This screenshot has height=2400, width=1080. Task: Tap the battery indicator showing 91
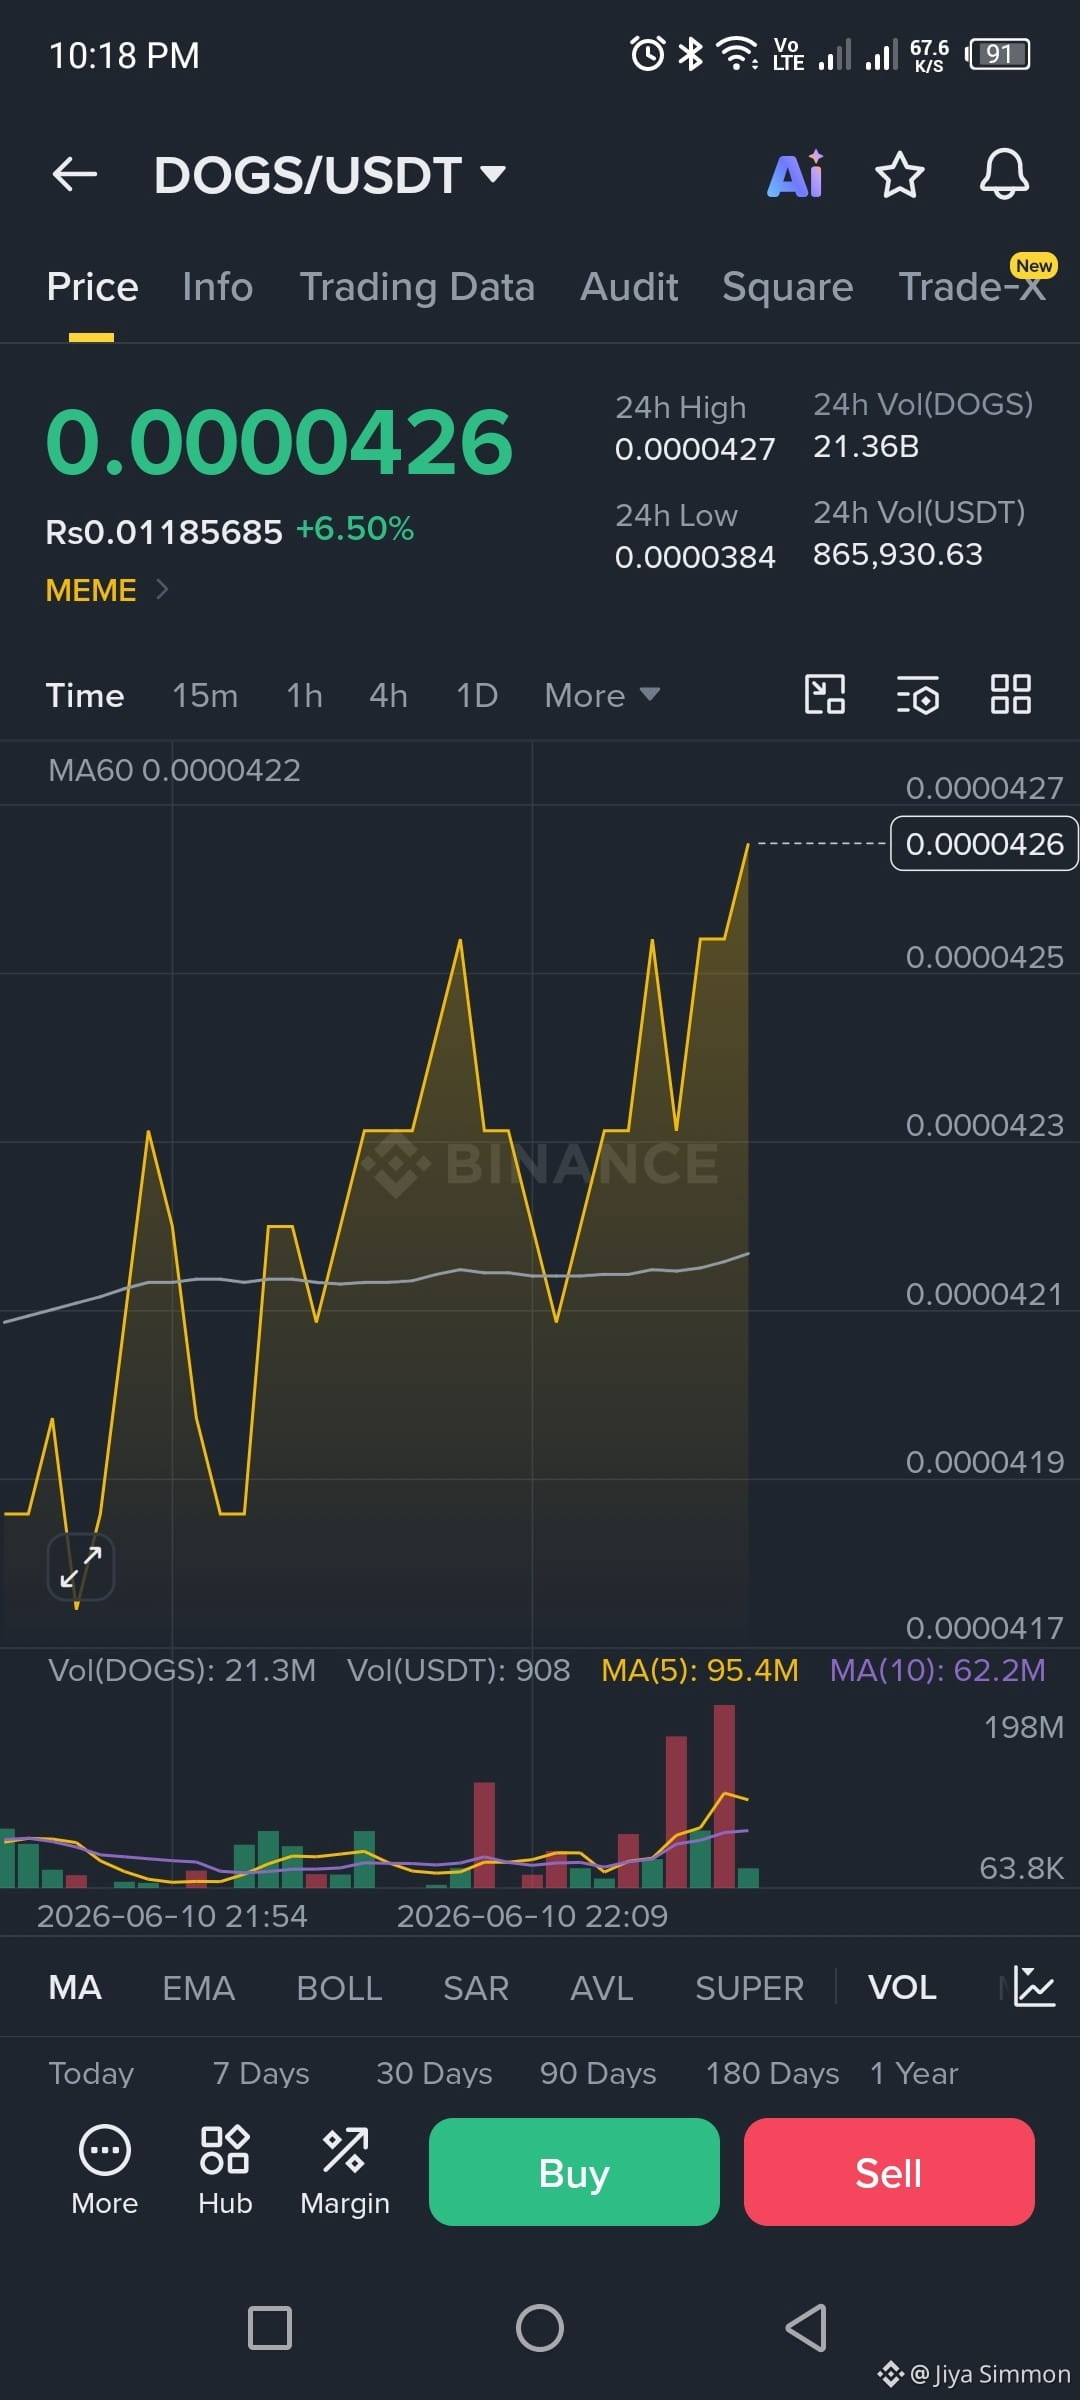coord(998,53)
